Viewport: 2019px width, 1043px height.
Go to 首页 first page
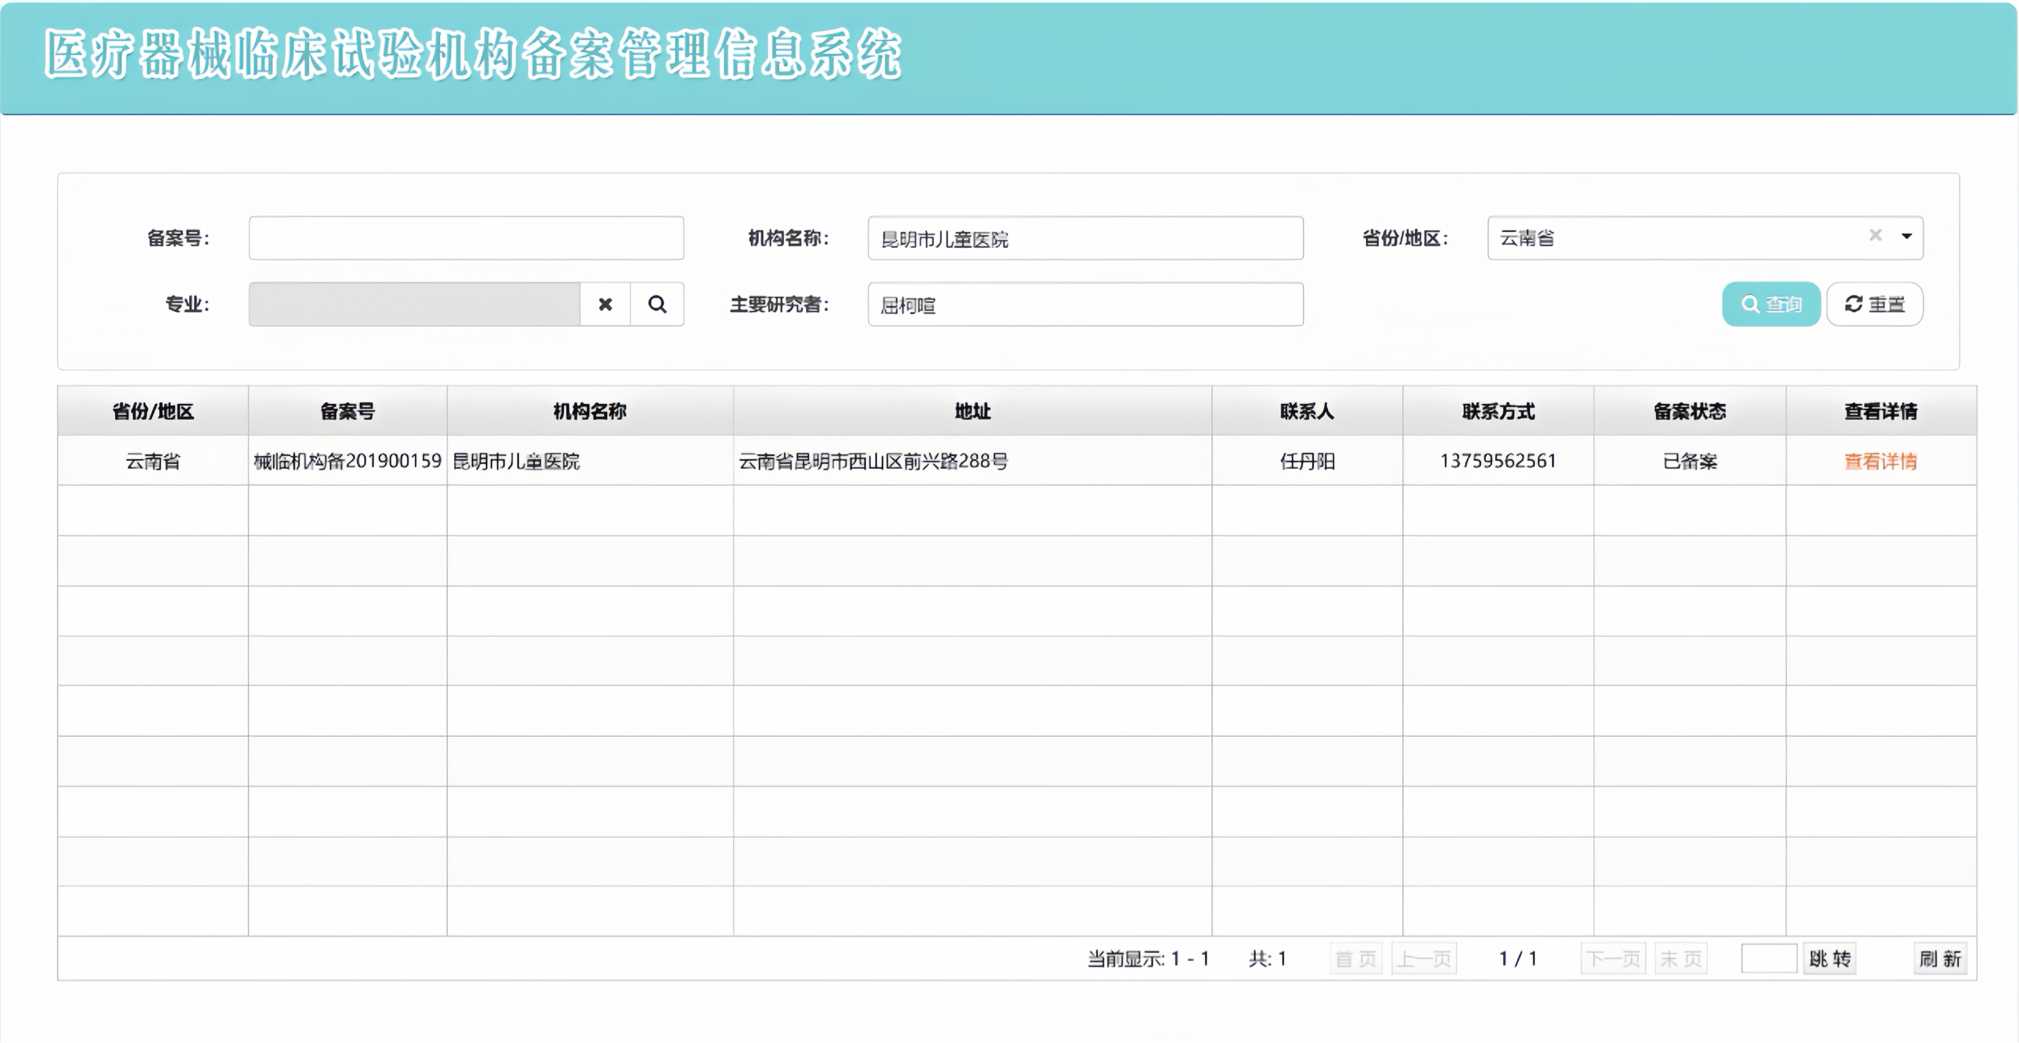[1355, 959]
